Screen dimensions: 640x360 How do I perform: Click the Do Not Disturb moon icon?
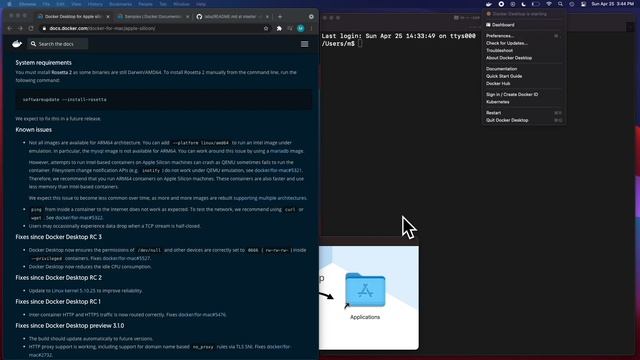524,4
